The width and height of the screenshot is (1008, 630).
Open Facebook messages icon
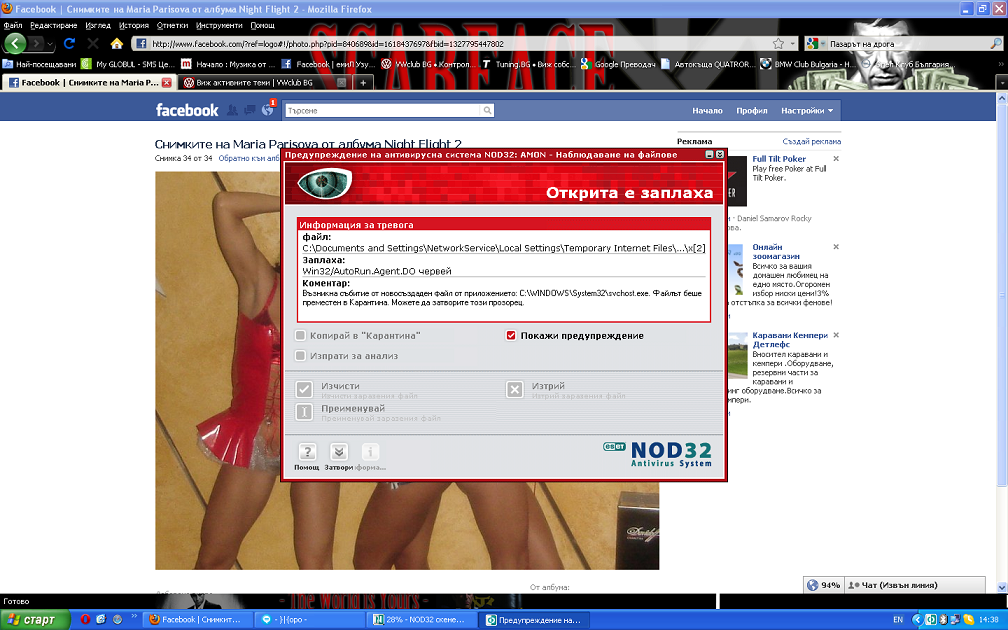coord(250,110)
